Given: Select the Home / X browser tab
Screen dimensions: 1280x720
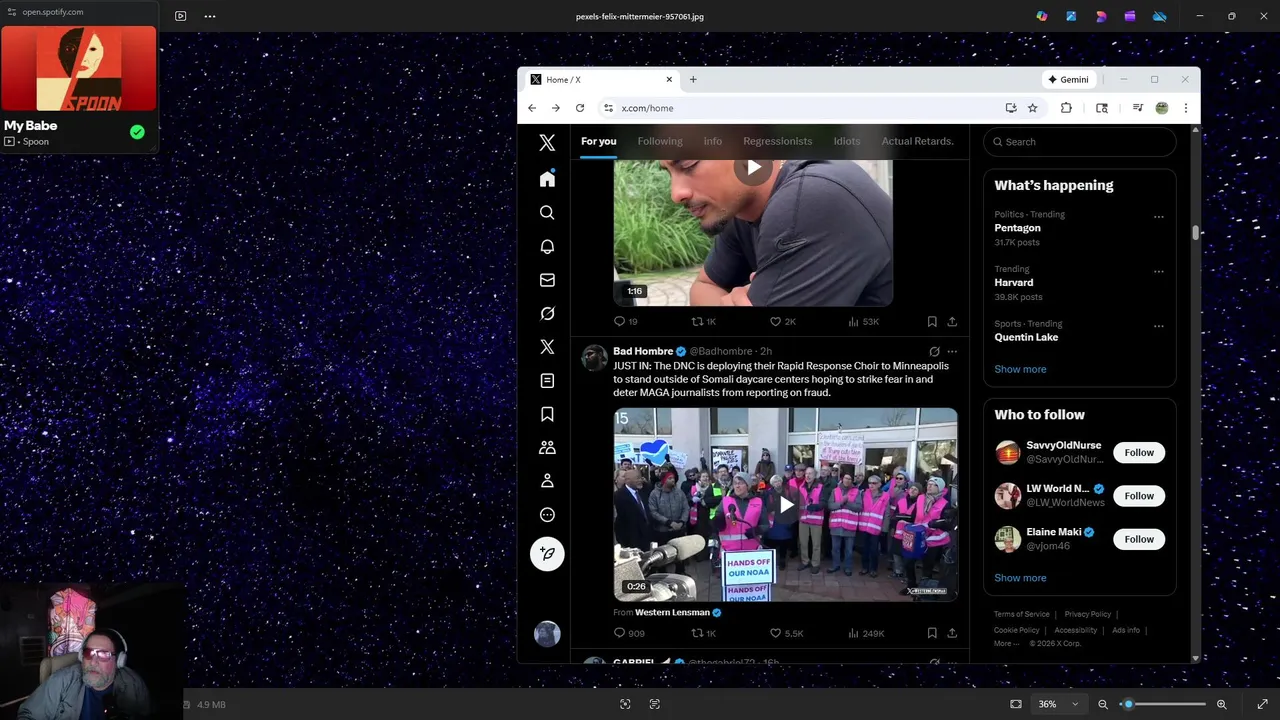Looking at the screenshot, I should click(x=600, y=80).
